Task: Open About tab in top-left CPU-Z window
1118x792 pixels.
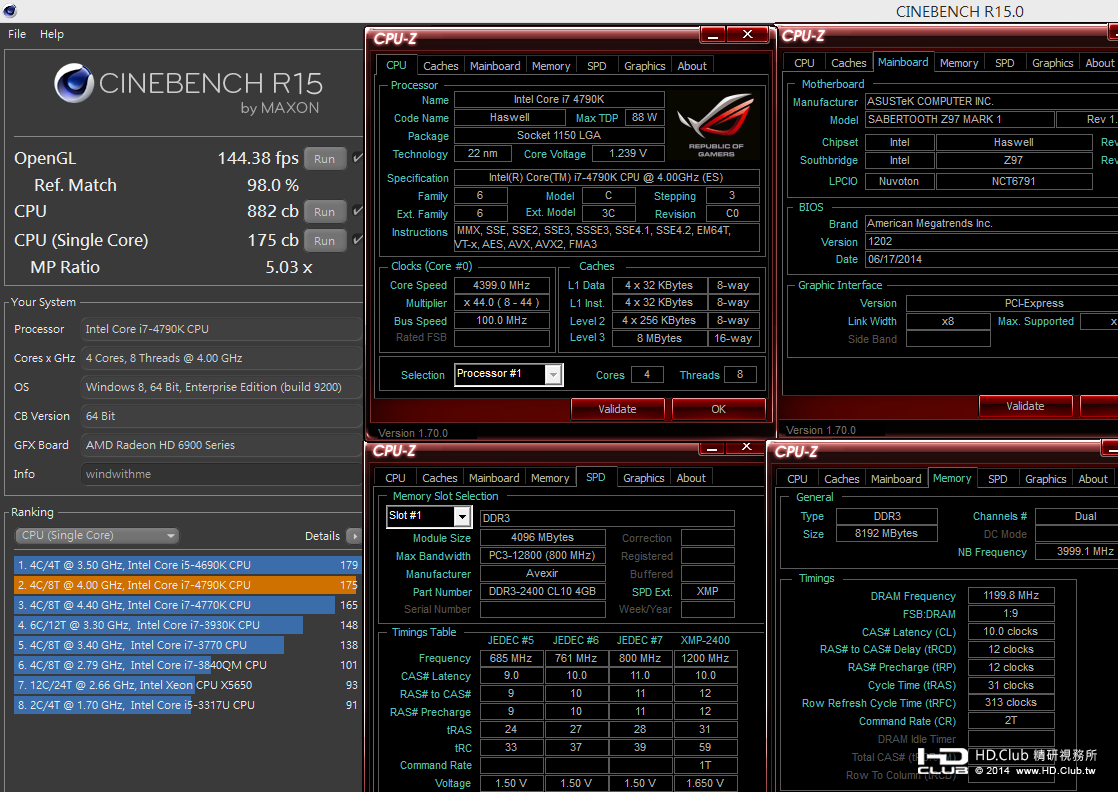Action: click(692, 66)
